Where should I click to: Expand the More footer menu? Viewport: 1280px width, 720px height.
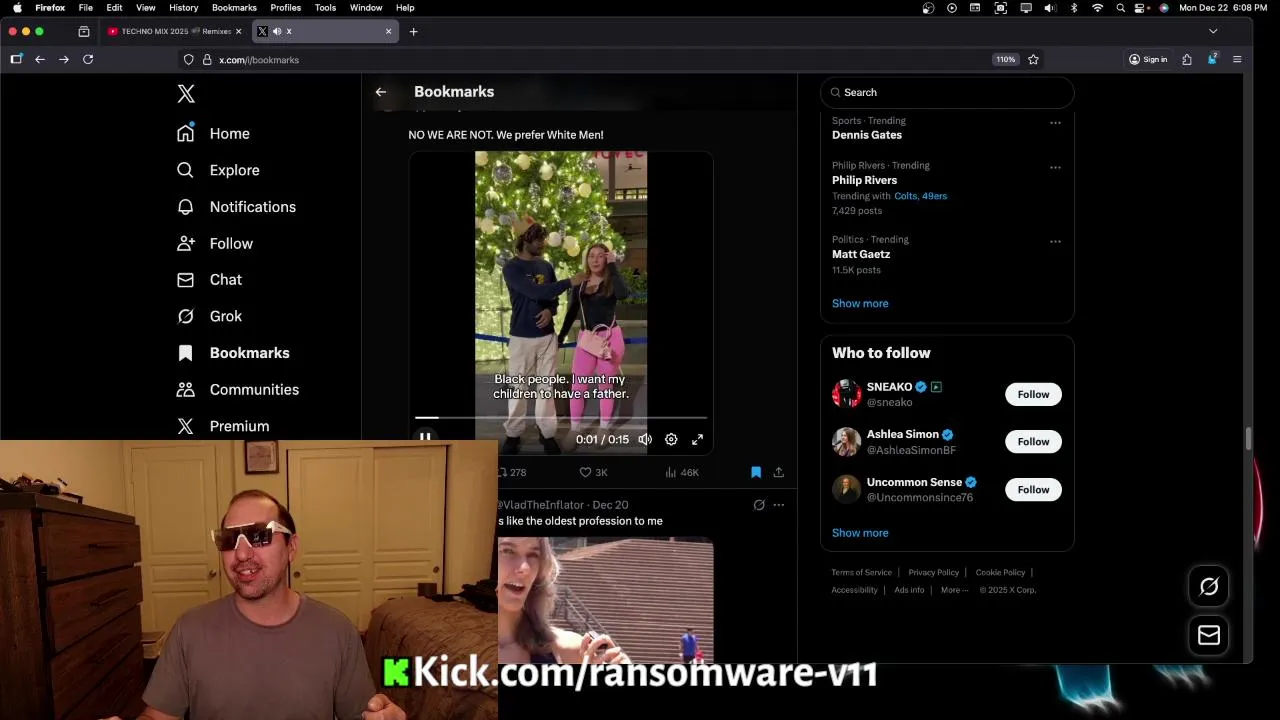point(954,590)
